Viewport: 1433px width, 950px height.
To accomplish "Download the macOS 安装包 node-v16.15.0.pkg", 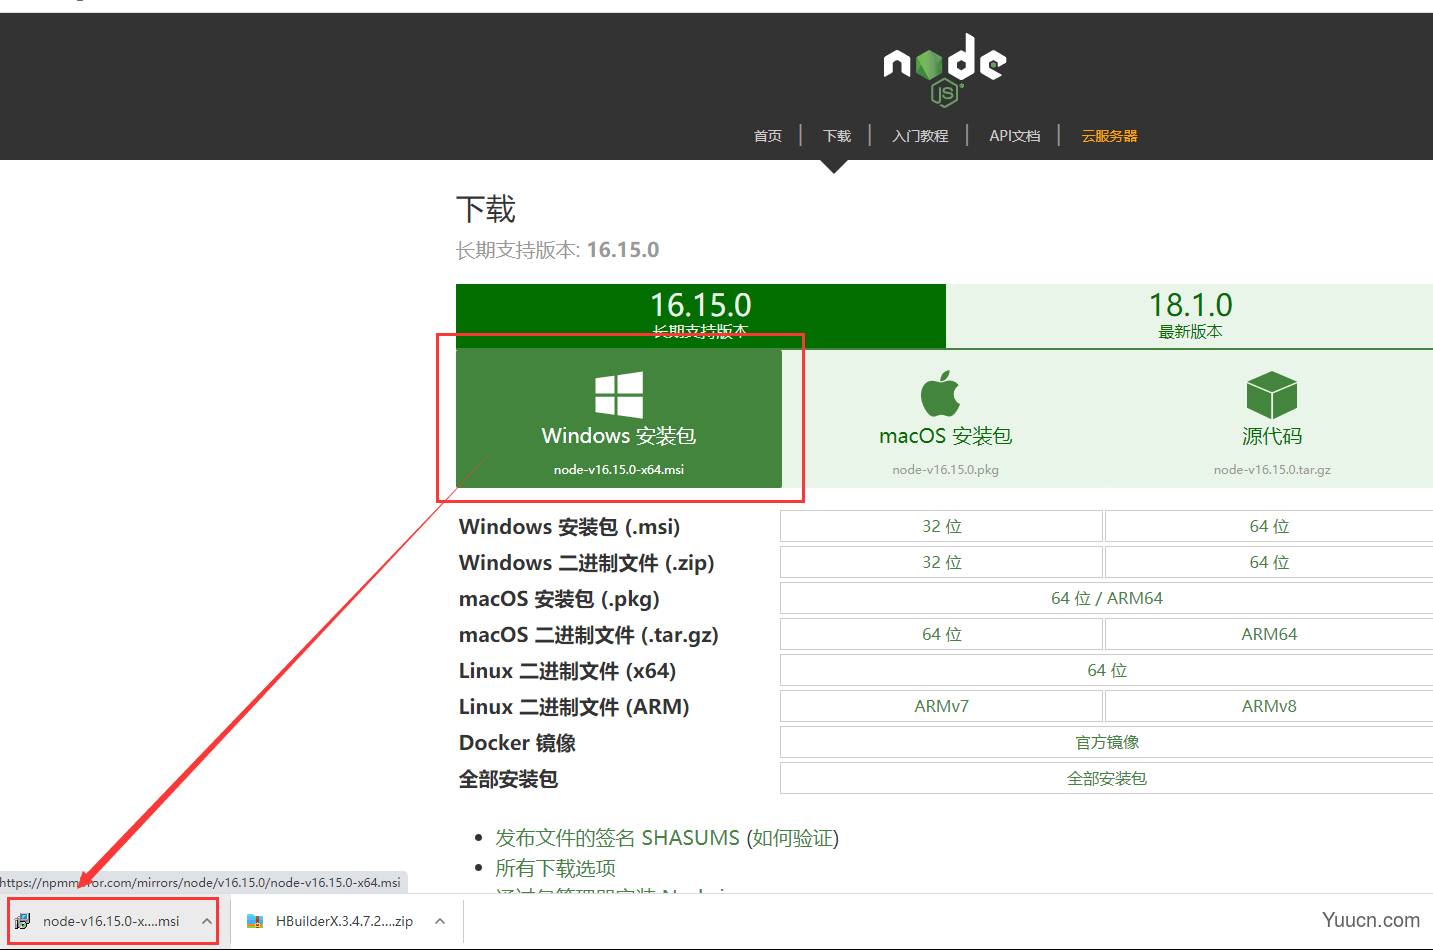I will tap(945, 418).
